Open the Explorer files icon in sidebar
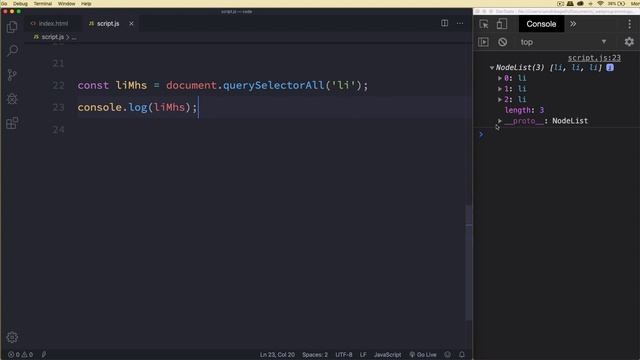This screenshot has height=360, width=640. [x=12, y=27]
